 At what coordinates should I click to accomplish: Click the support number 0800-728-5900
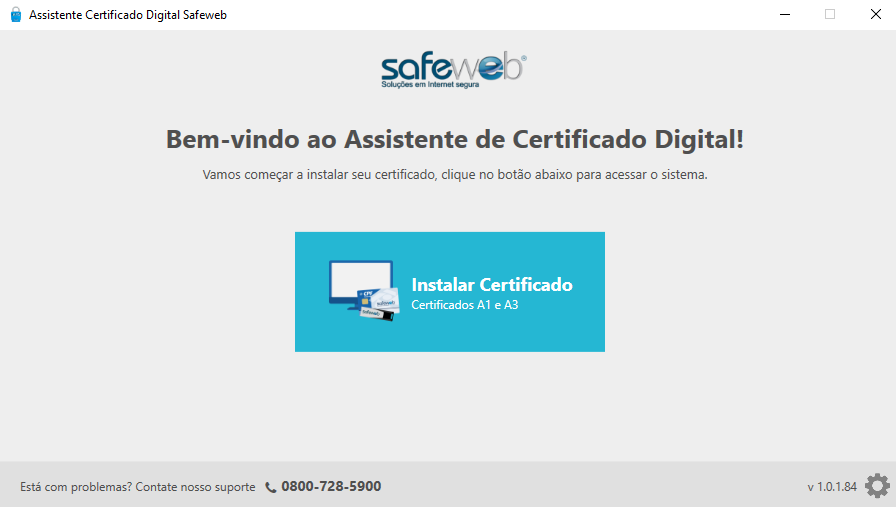[x=331, y=486]
